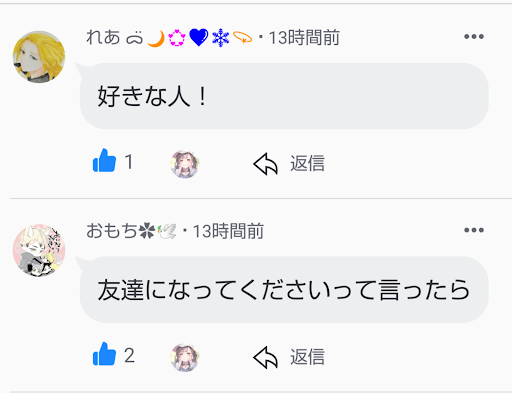Viewport: 512px width, 393px height.
Task: Click like count 1 on first comment
Action: (x=129, y=162)
